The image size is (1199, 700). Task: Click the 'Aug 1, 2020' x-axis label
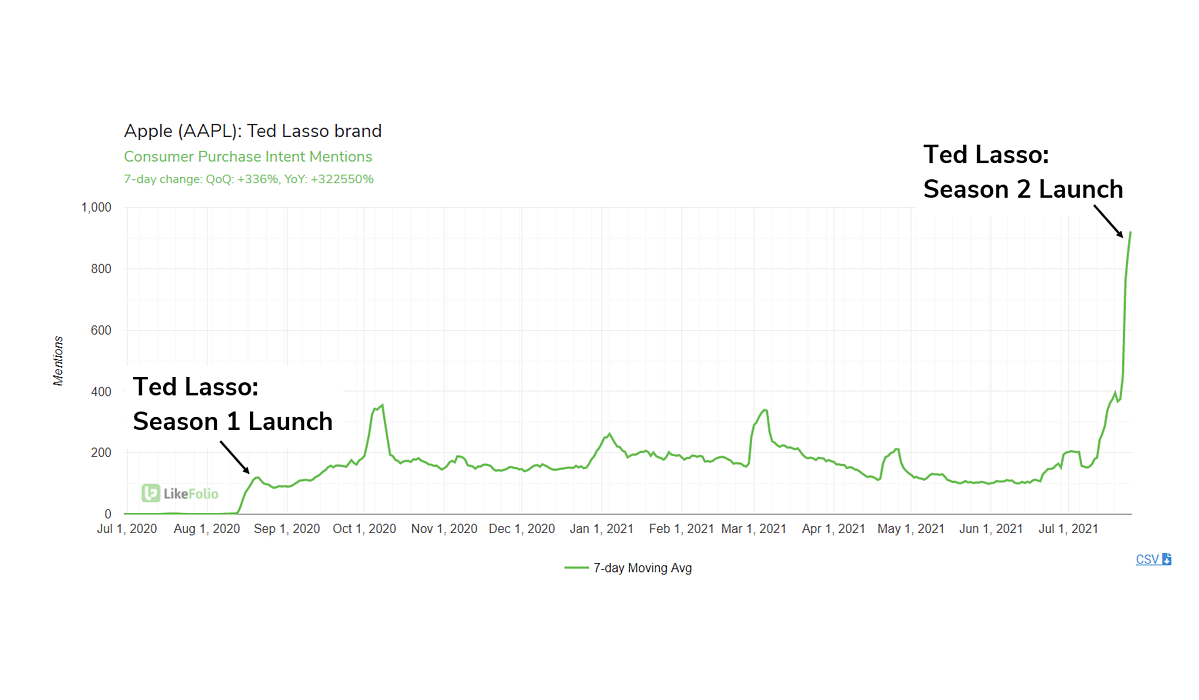(206, 529)
